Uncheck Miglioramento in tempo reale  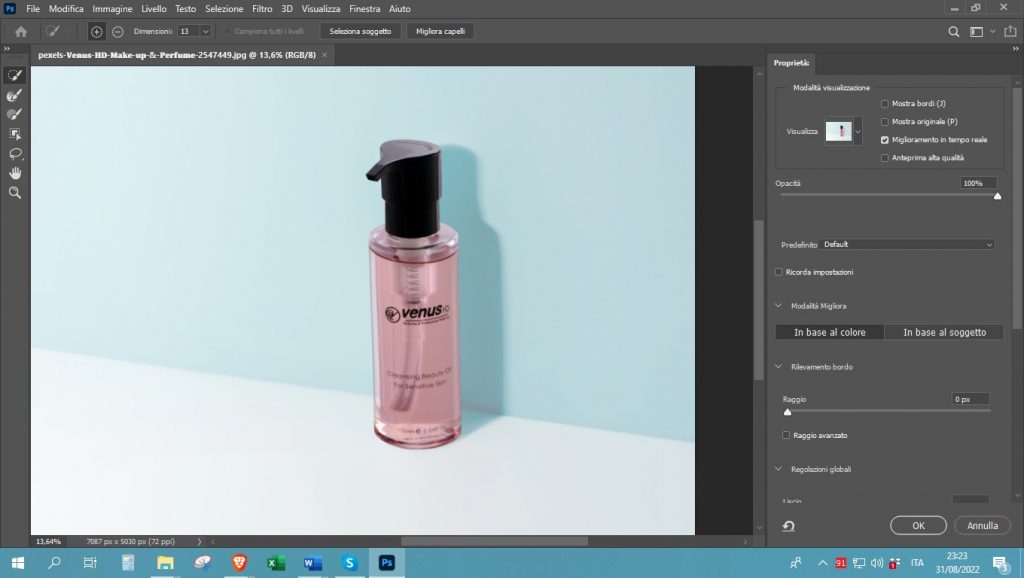pos(885,140)
